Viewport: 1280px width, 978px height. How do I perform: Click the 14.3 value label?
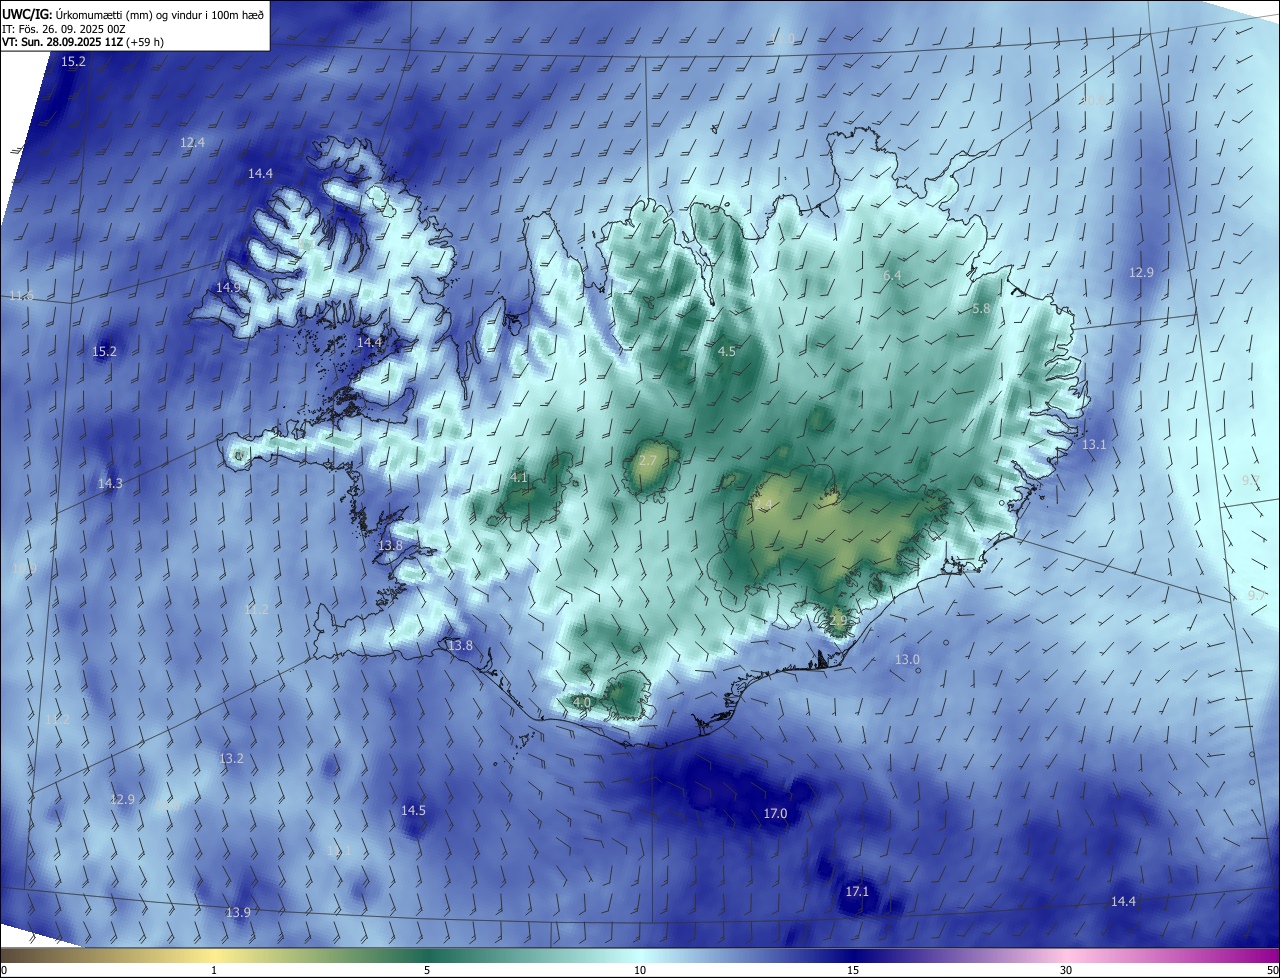pyautogui.click(x=110, y=484)
